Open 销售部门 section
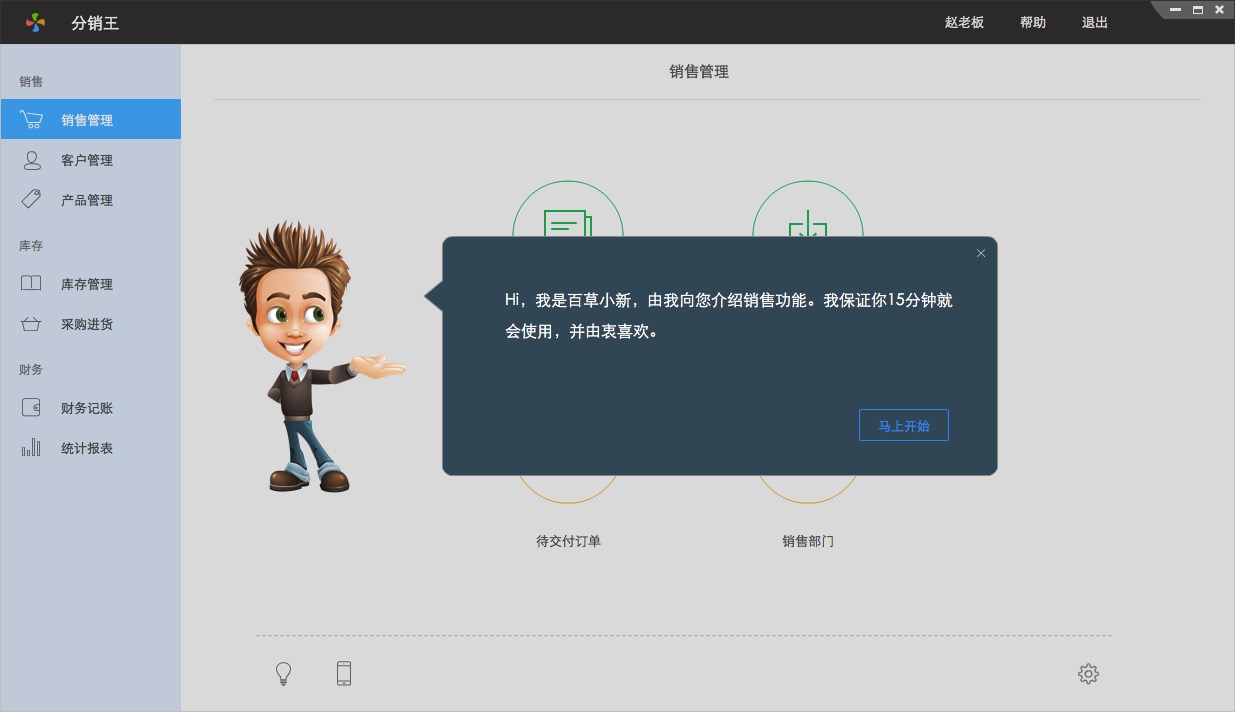 click(808, 541)
